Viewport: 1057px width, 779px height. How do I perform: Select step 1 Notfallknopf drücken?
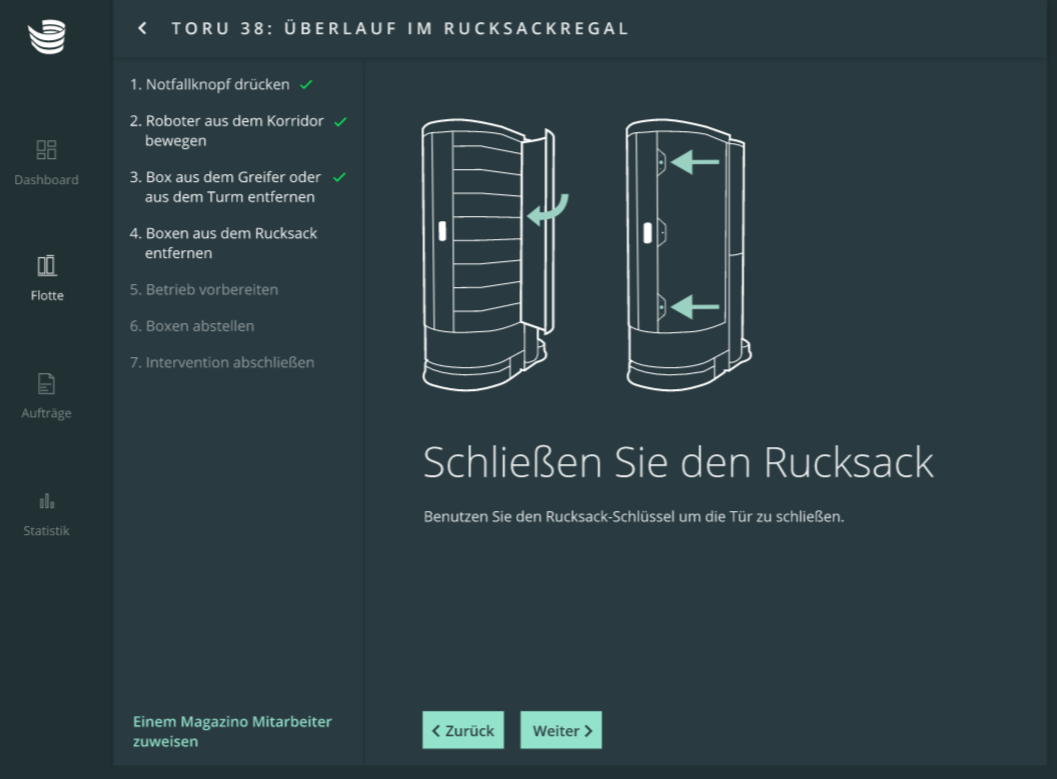pos(210,85)
